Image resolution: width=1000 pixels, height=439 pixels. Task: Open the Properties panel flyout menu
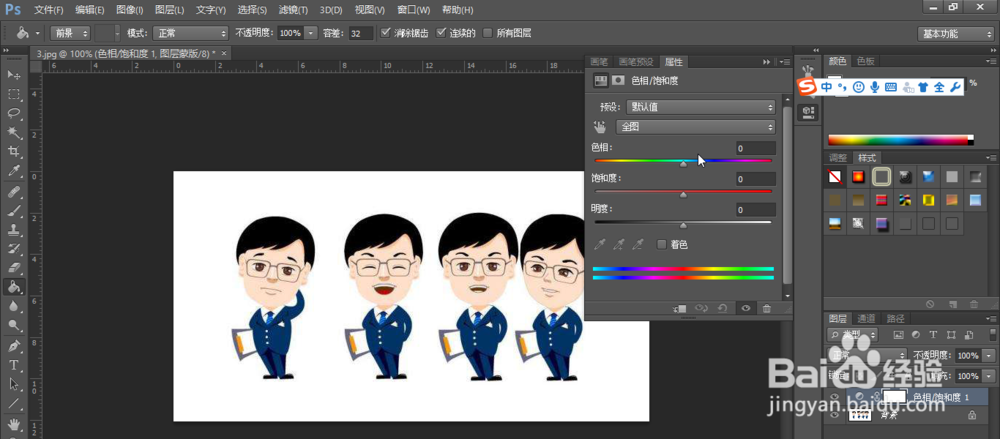click(784, 62)
